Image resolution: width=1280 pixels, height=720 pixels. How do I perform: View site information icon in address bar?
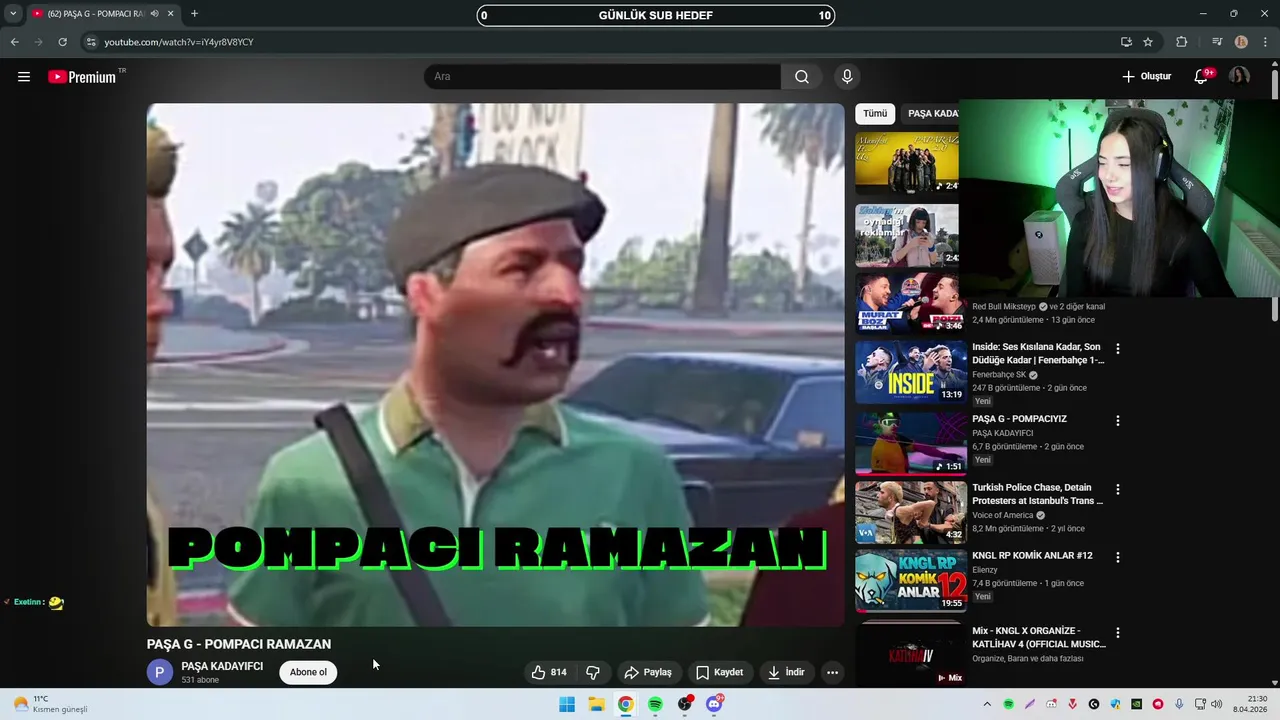tap(91, 42)
